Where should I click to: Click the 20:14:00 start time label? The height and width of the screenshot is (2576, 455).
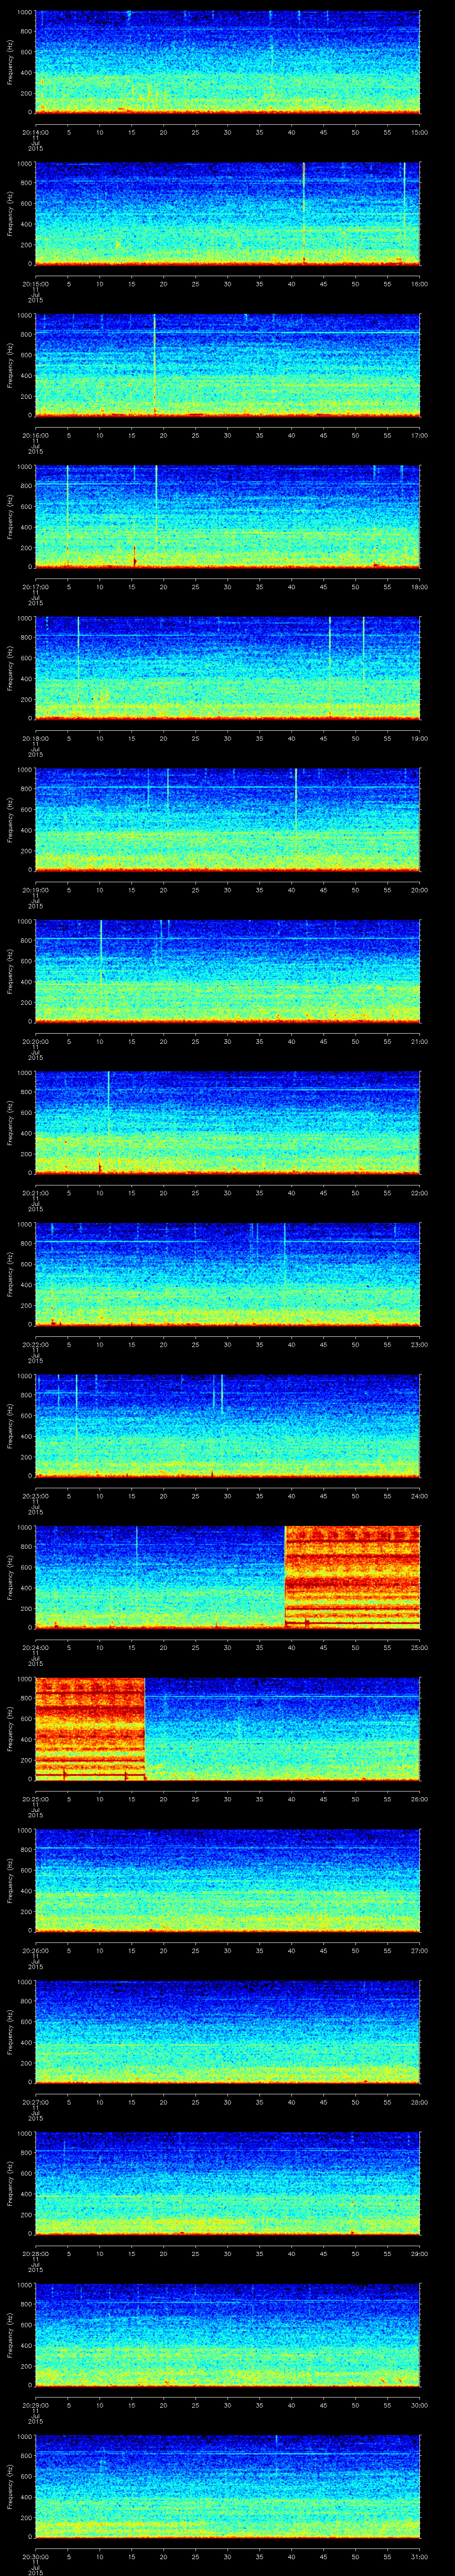click(35, 132)
